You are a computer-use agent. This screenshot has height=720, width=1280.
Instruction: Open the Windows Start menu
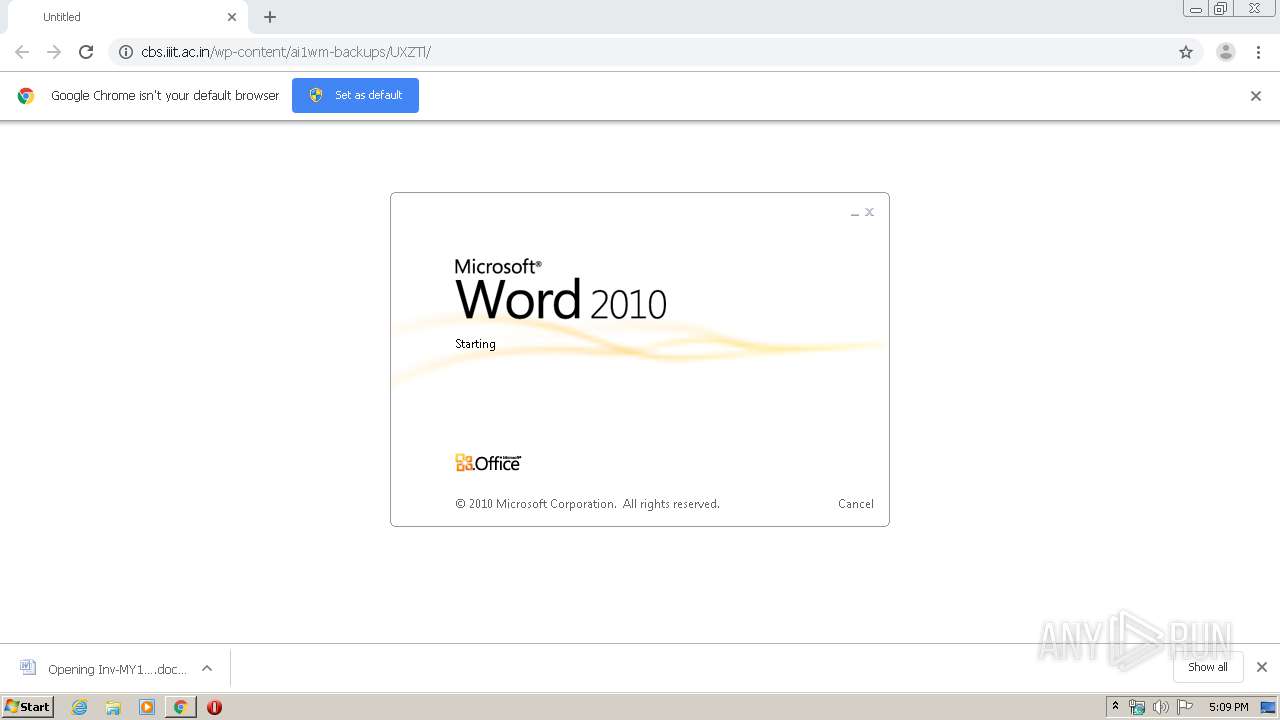pyautogui.click(x=28, y=707)
